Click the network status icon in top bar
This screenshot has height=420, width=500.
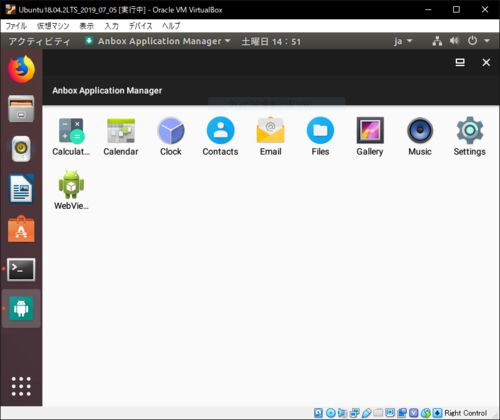(437, 41)
